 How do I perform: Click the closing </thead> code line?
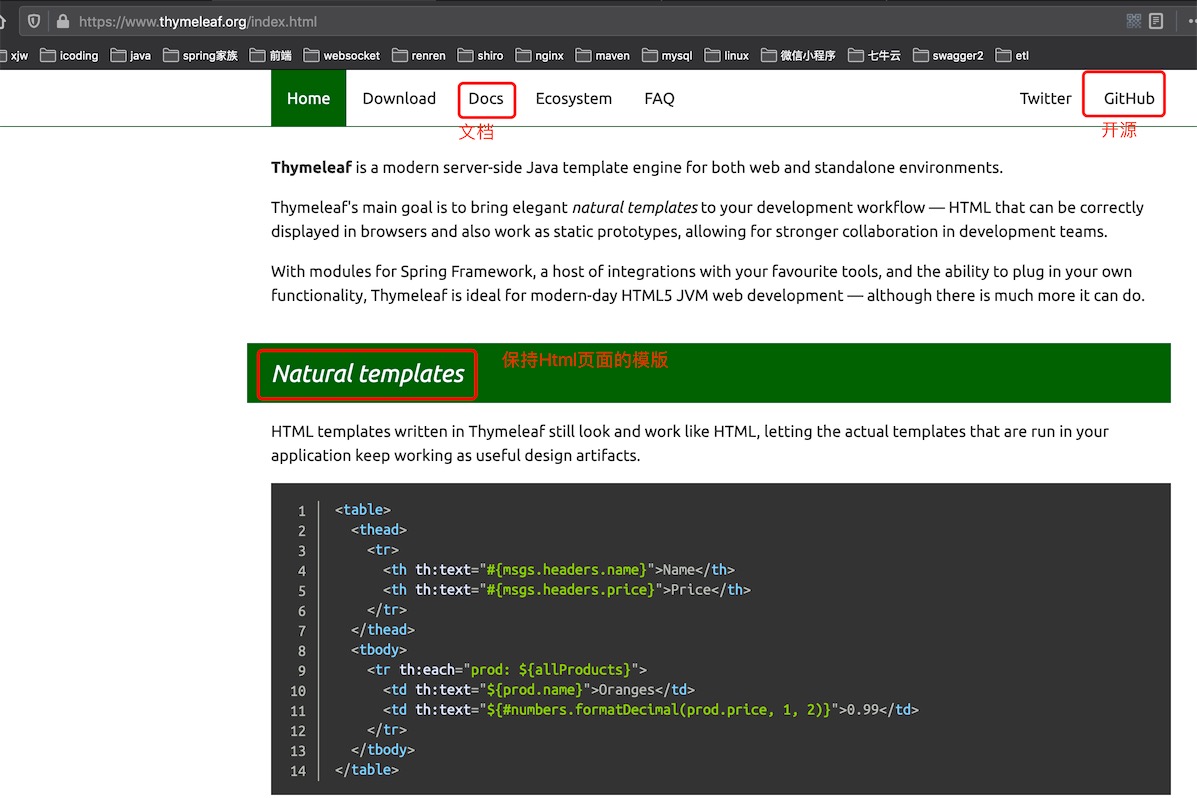382,629
